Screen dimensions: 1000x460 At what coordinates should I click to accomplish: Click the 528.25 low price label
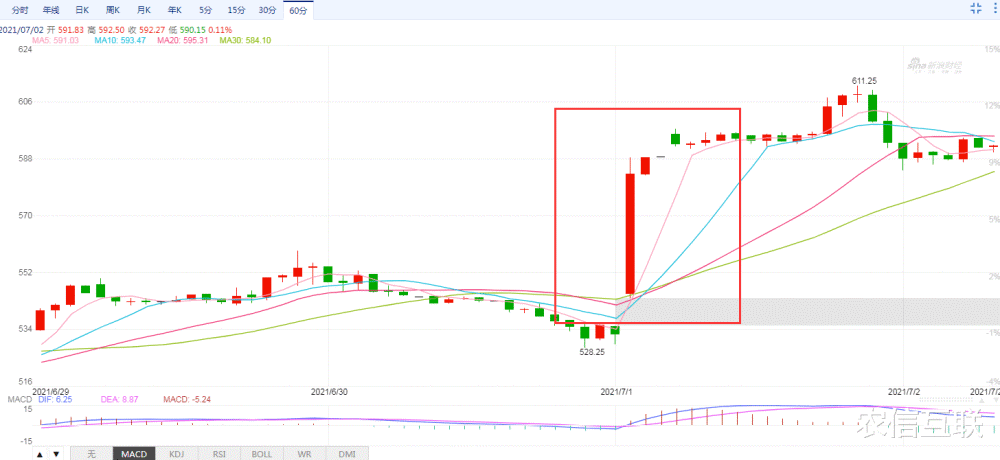pyautogui.click(x=592, y=352)
